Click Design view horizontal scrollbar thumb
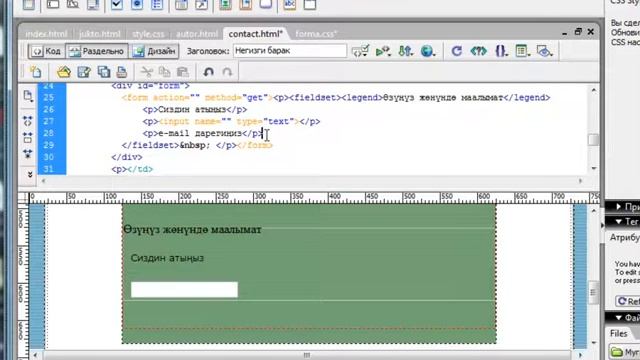The height and width of the screenshot is (360, 640). coord(307,355)
